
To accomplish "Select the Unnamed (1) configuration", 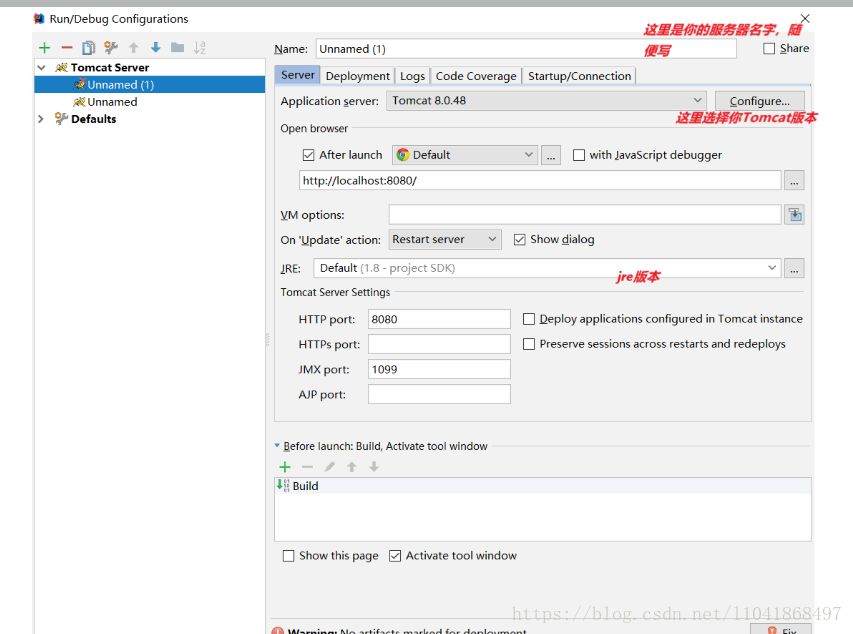I will 150,84.
